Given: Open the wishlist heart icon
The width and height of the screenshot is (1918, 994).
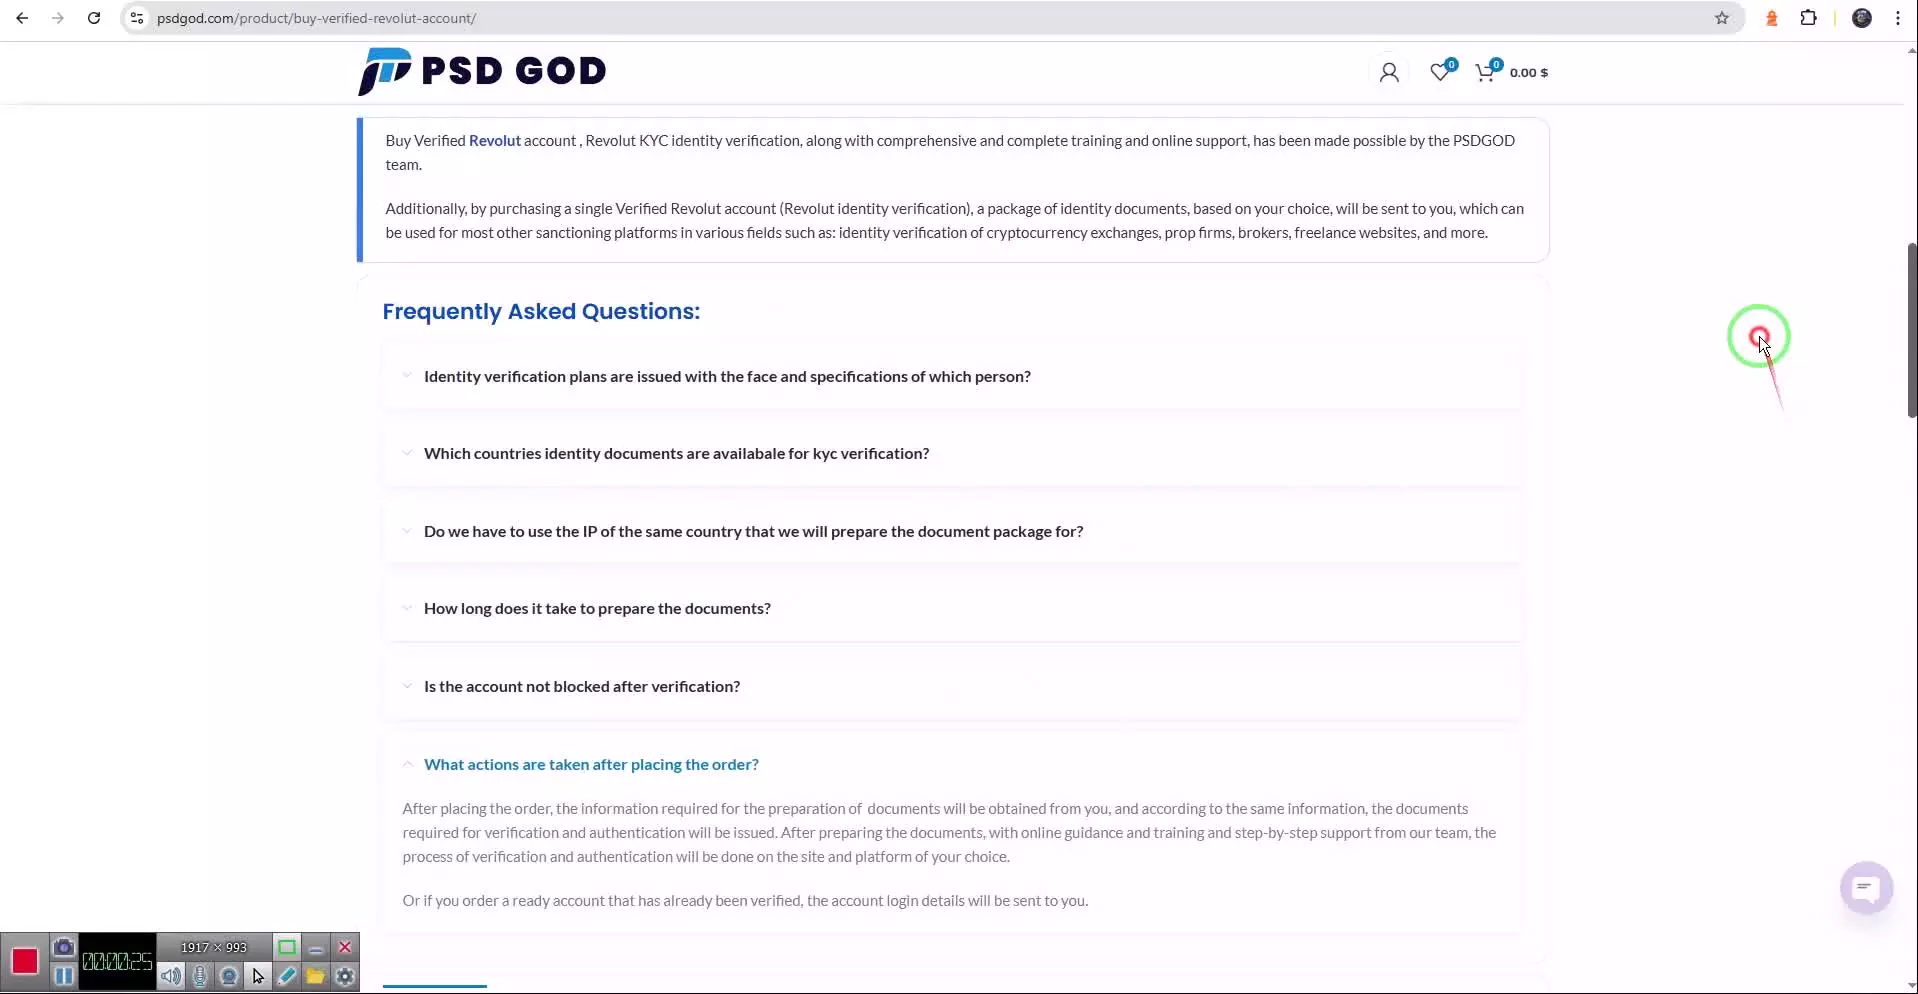Looking at the screenshot, I should (x=1441, y=71).
